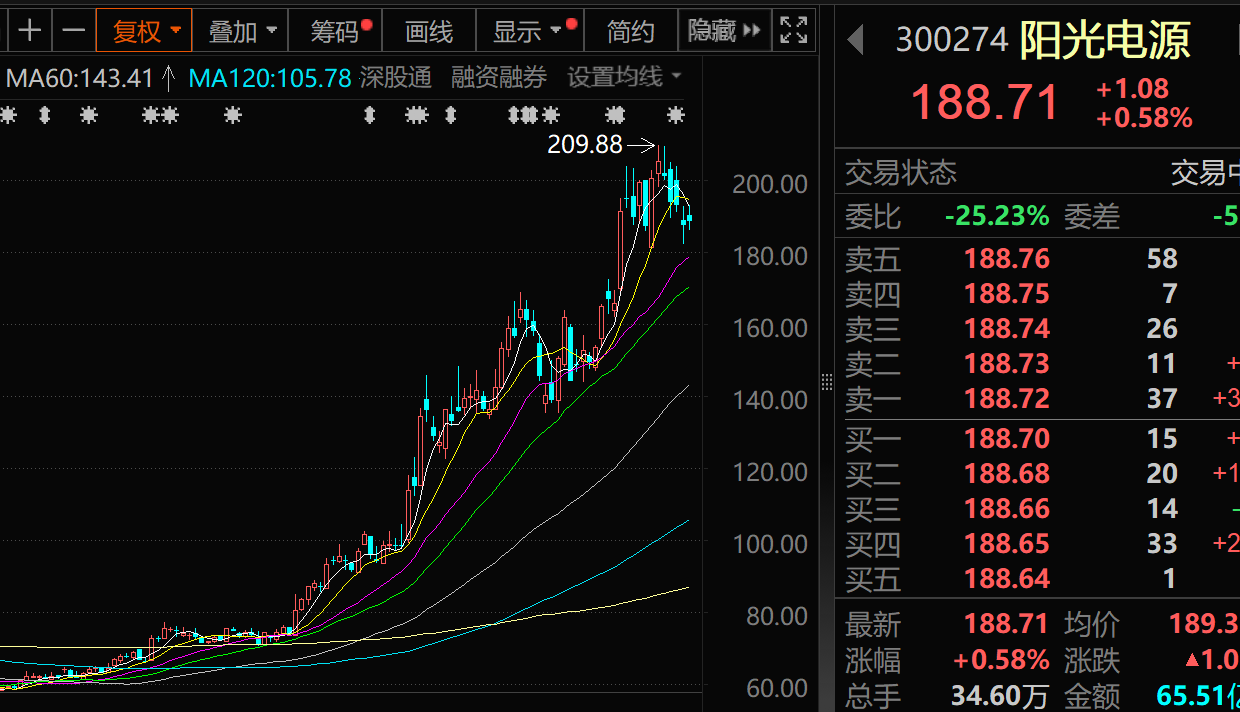Click the 融资融券 margin trading link
Screen dimensions: 1240x712
498,77
